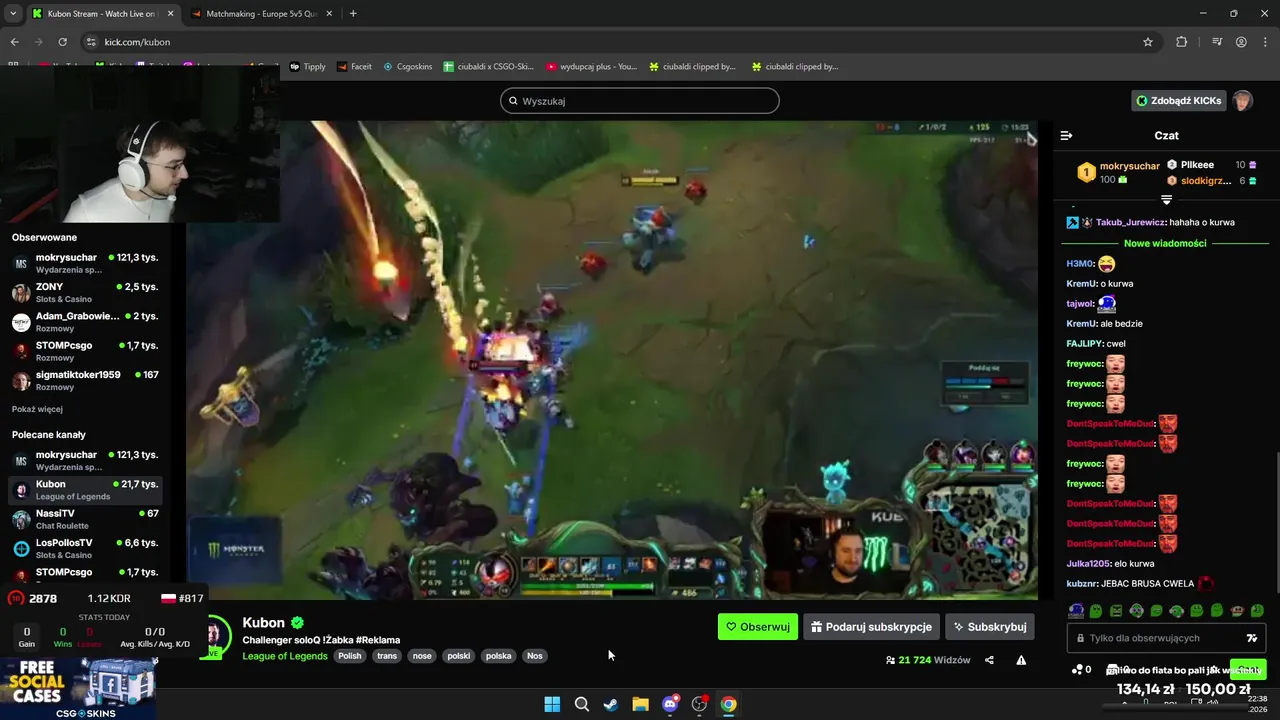Click the Subskrybuj button
The width and height of the screenshot is (1280, 720).
[990, 627]
